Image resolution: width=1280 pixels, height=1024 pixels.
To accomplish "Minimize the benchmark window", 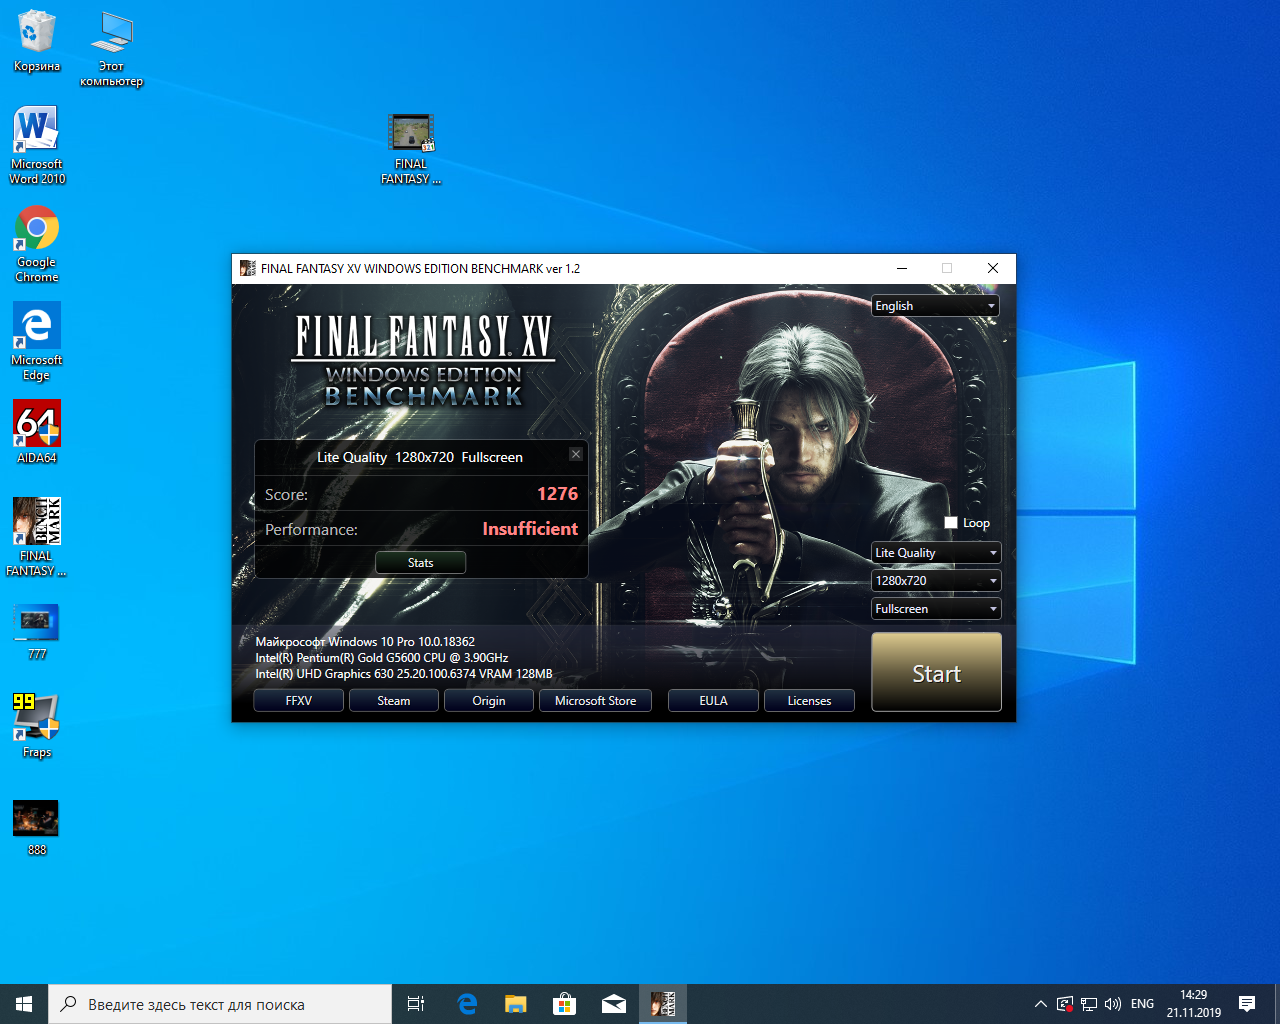I will pyautogui.click(x=902, y=268).
